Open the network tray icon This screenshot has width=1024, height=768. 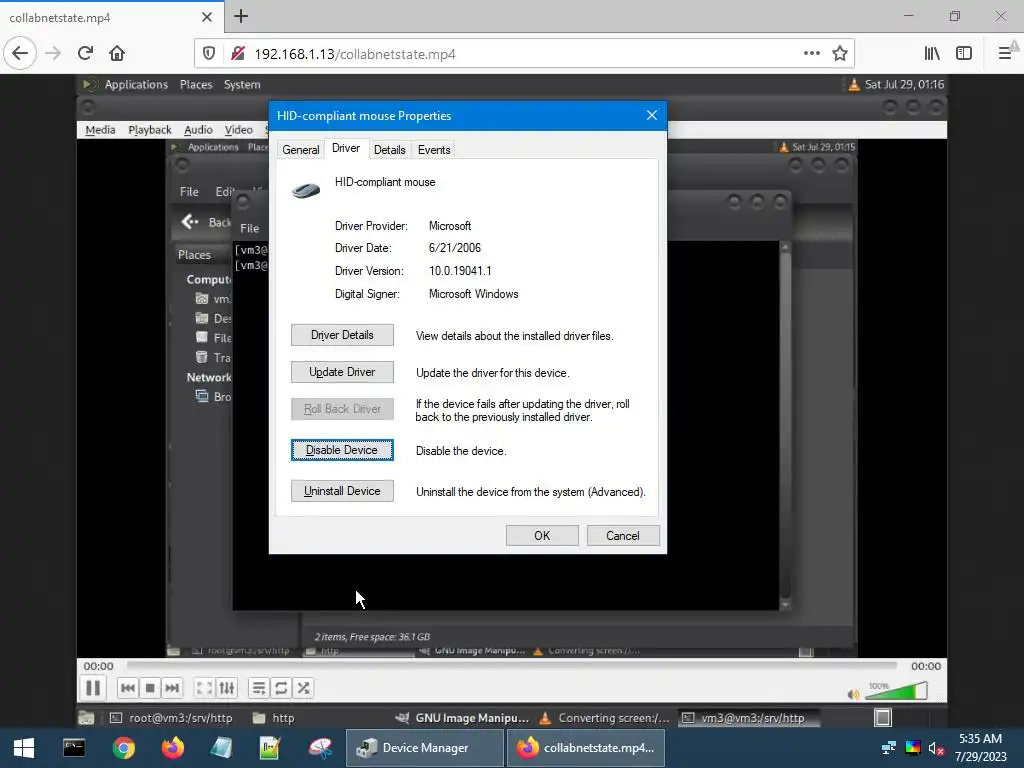click(x=889, y=748)
